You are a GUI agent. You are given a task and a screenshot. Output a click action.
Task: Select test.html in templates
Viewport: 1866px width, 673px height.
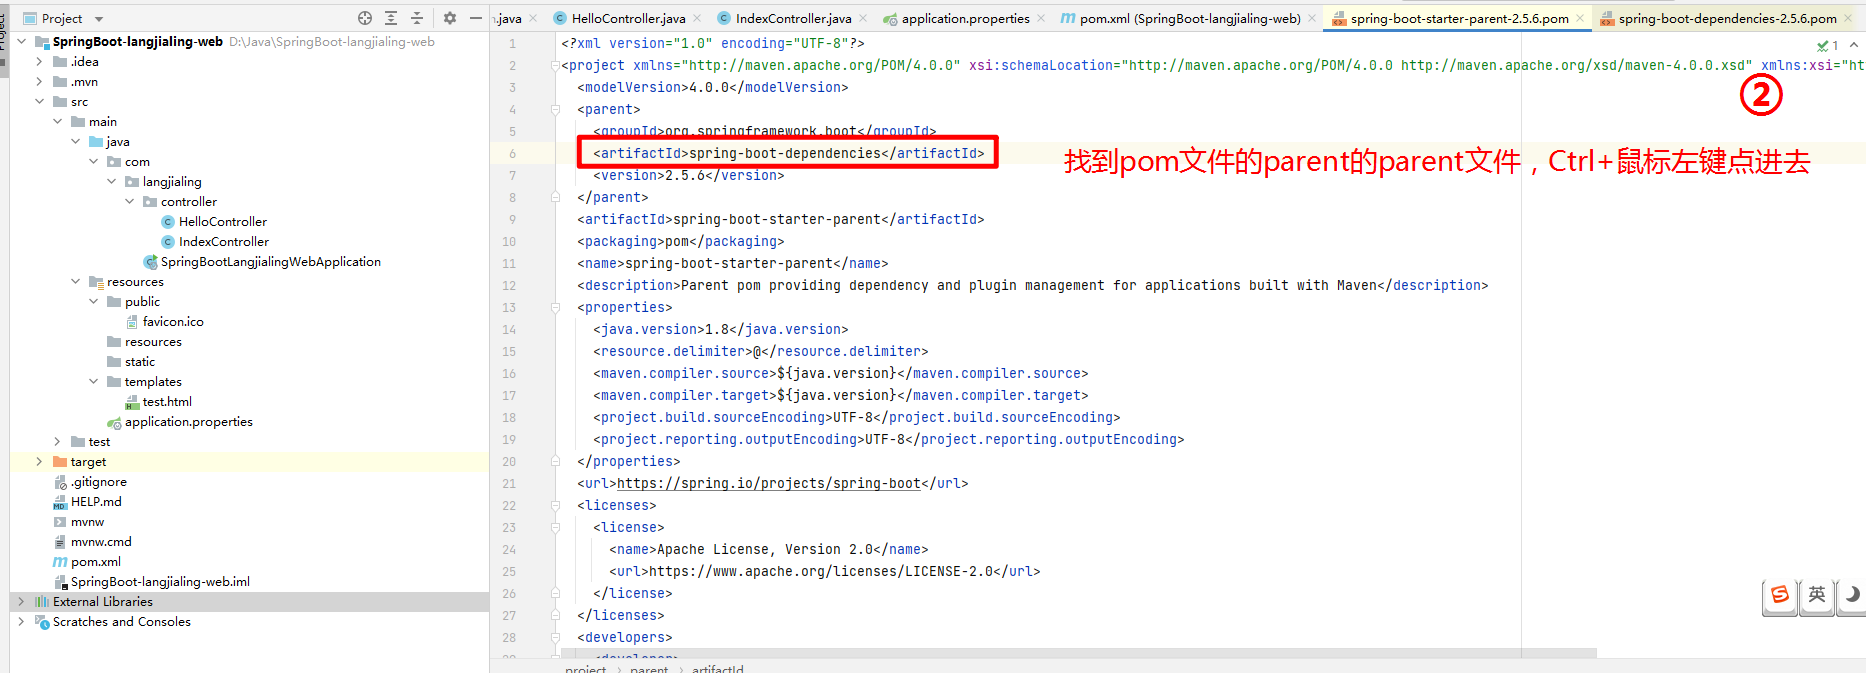pyautogui.click(x=166, y=402)
